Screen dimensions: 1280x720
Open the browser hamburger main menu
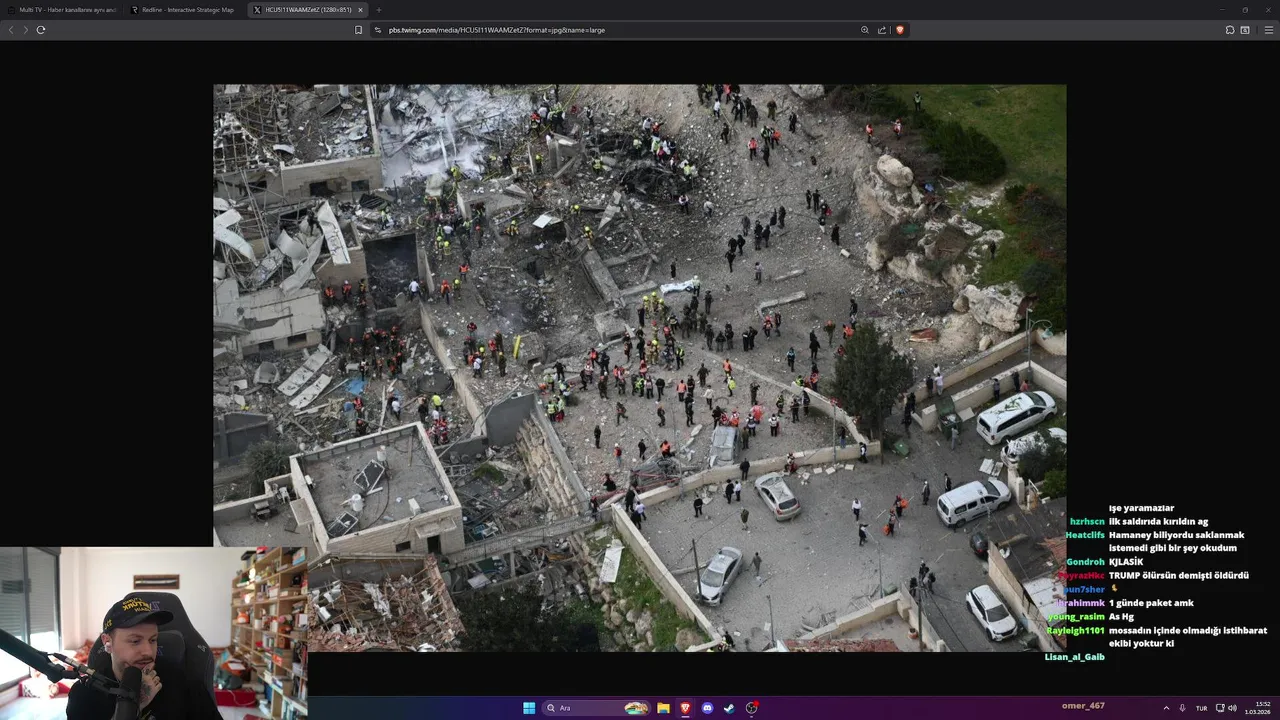pyautogui.click(x=1269, y=30)
